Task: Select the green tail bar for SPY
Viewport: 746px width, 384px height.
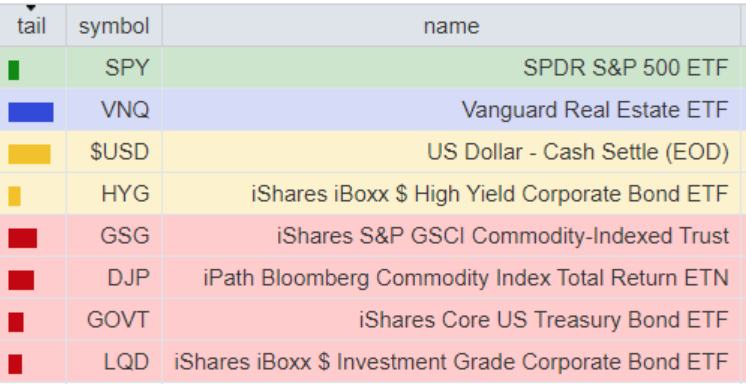Action: pos(14,70)
